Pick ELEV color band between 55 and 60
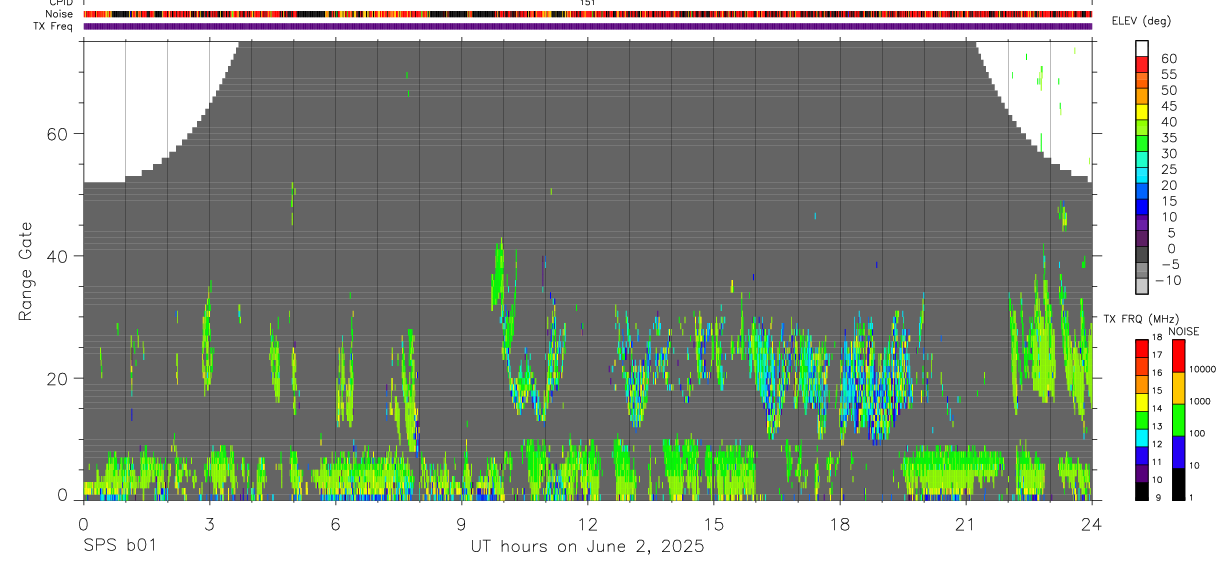Viewport: 1228px width, 567px height. (1142, 66)
